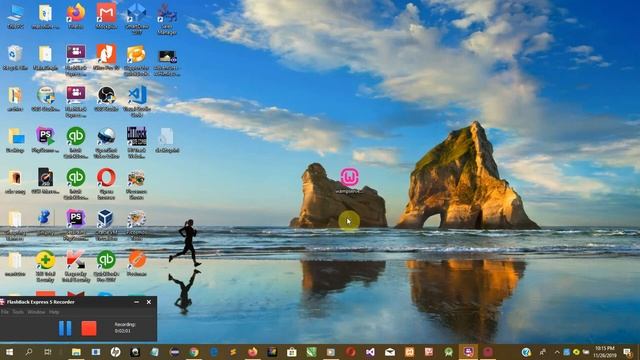Select the 360 Total Security desktop shortcut
This screenshot has height=360, width=640.
45,266
